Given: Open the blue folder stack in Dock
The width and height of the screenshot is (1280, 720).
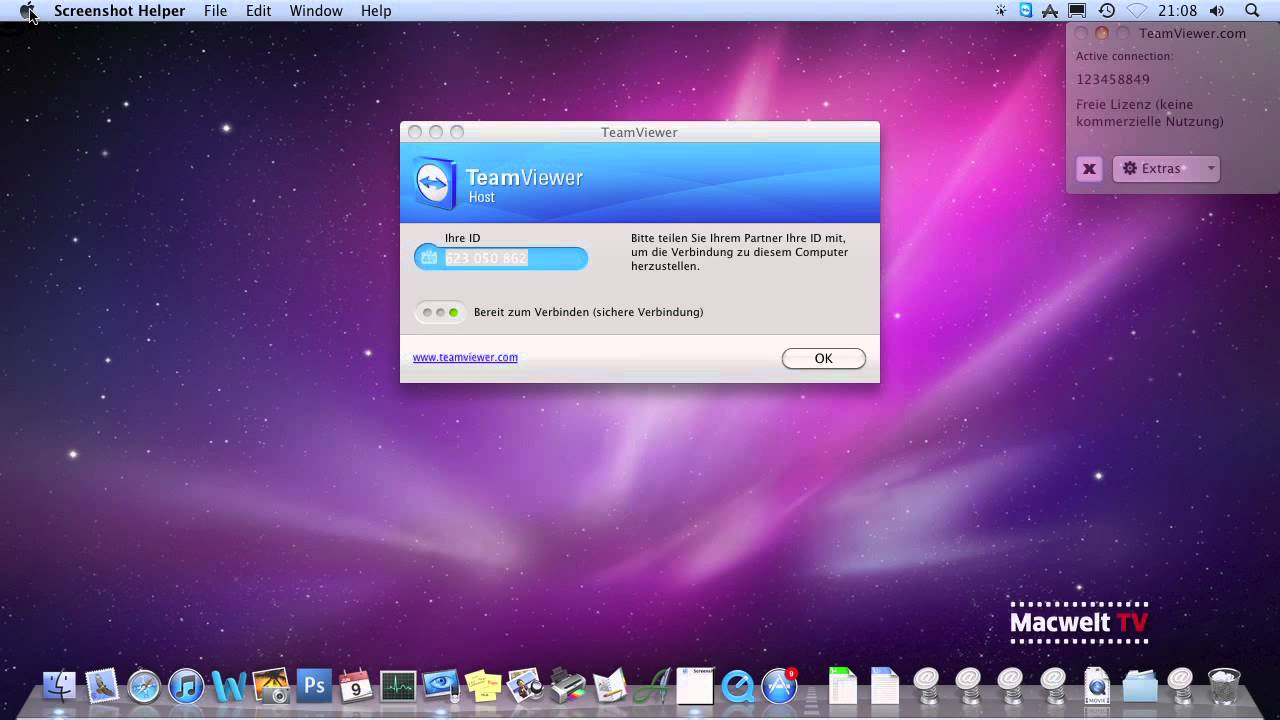Looking at the screenshot, I should point(1139,686).
